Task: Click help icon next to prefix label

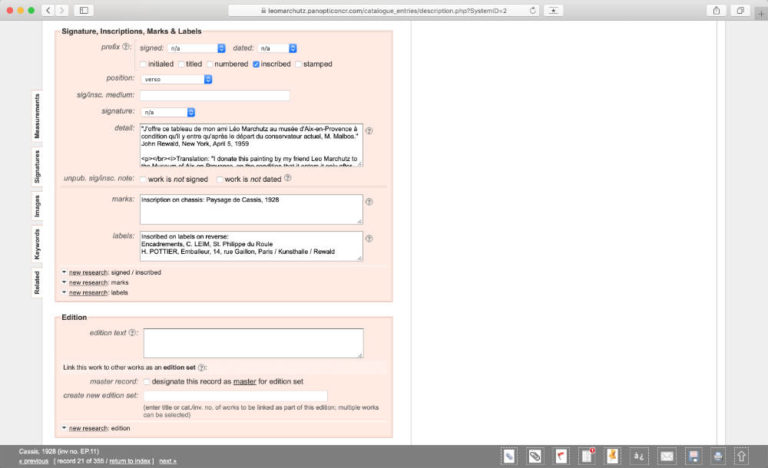Action: pyautogui.click(x=126, y=47)
